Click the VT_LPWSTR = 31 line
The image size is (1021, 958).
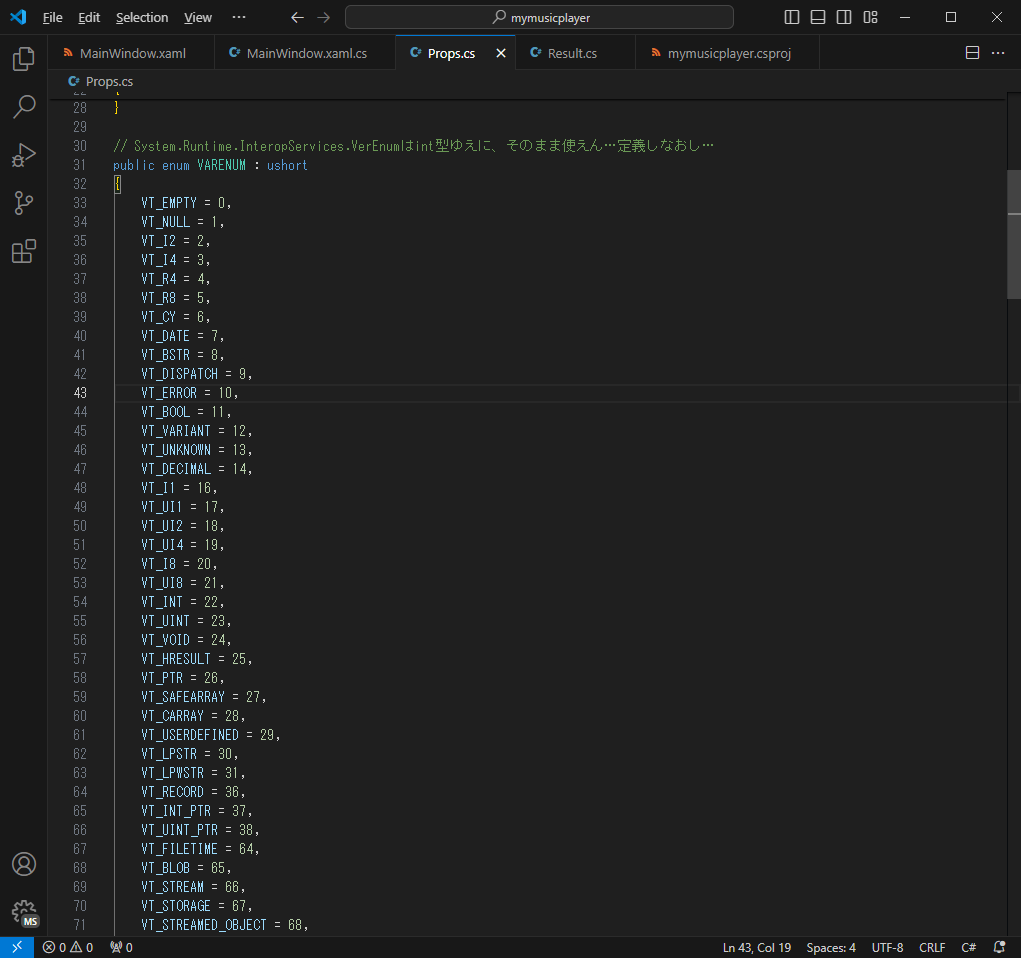(x=193, y=772)
